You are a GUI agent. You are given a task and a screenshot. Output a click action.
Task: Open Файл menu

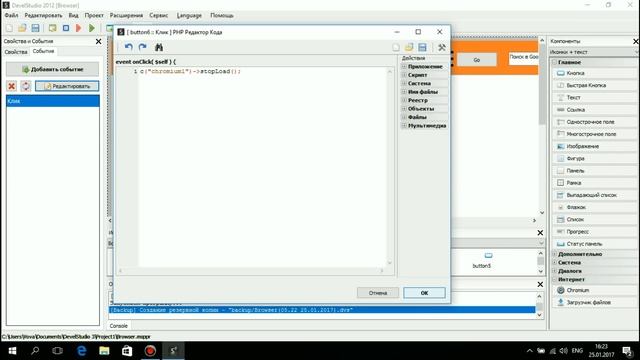(x=11, y=15)
